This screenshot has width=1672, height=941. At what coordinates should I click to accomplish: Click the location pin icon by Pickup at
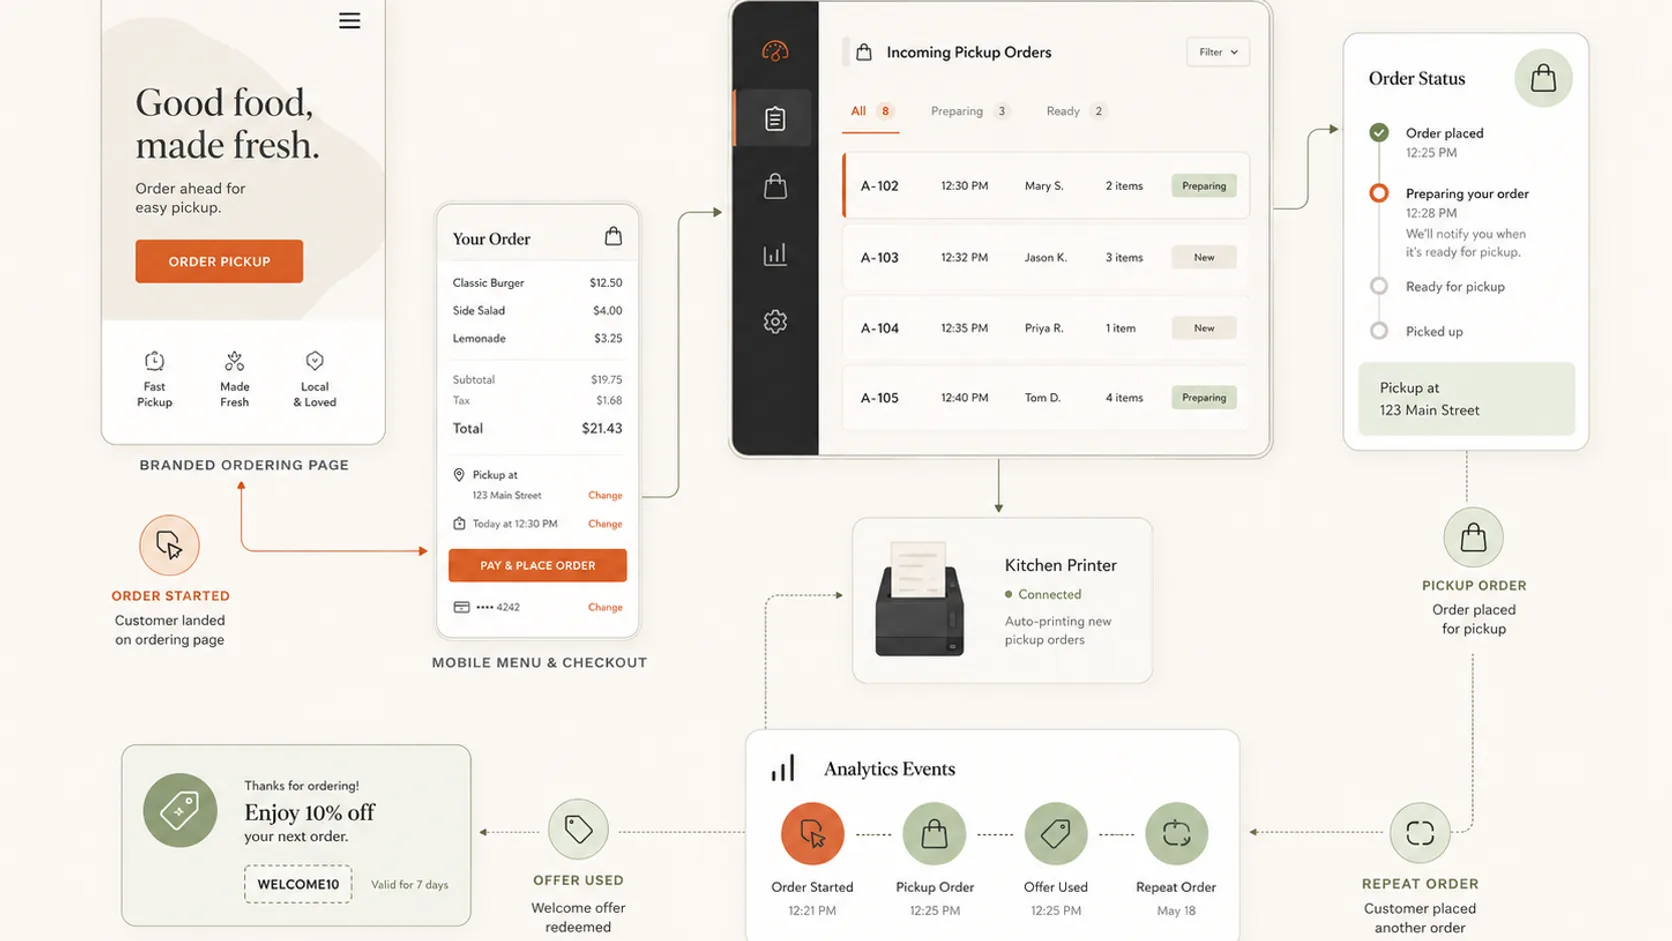coord(459,475)
